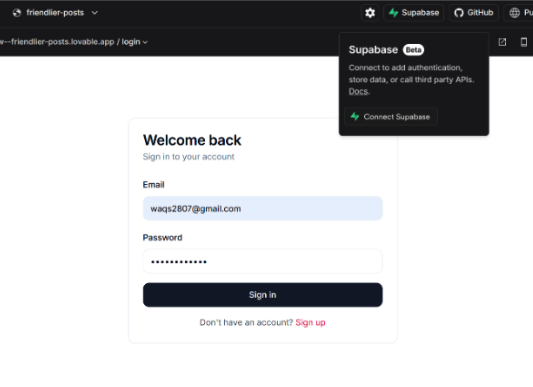Screen dimensions: 533x387
Task: Switch to mobile device preview icon
Action: click(524, 42)
